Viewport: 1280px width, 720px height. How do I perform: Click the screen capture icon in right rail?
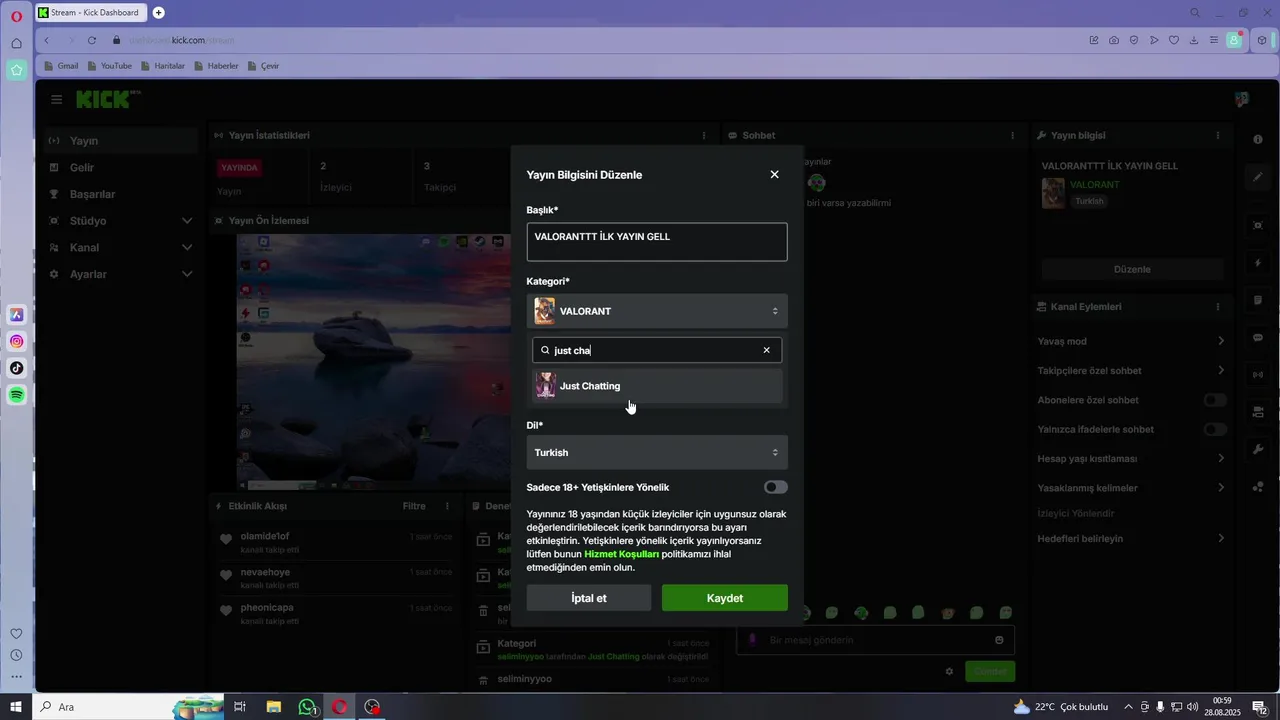(x=1258, y=225)
